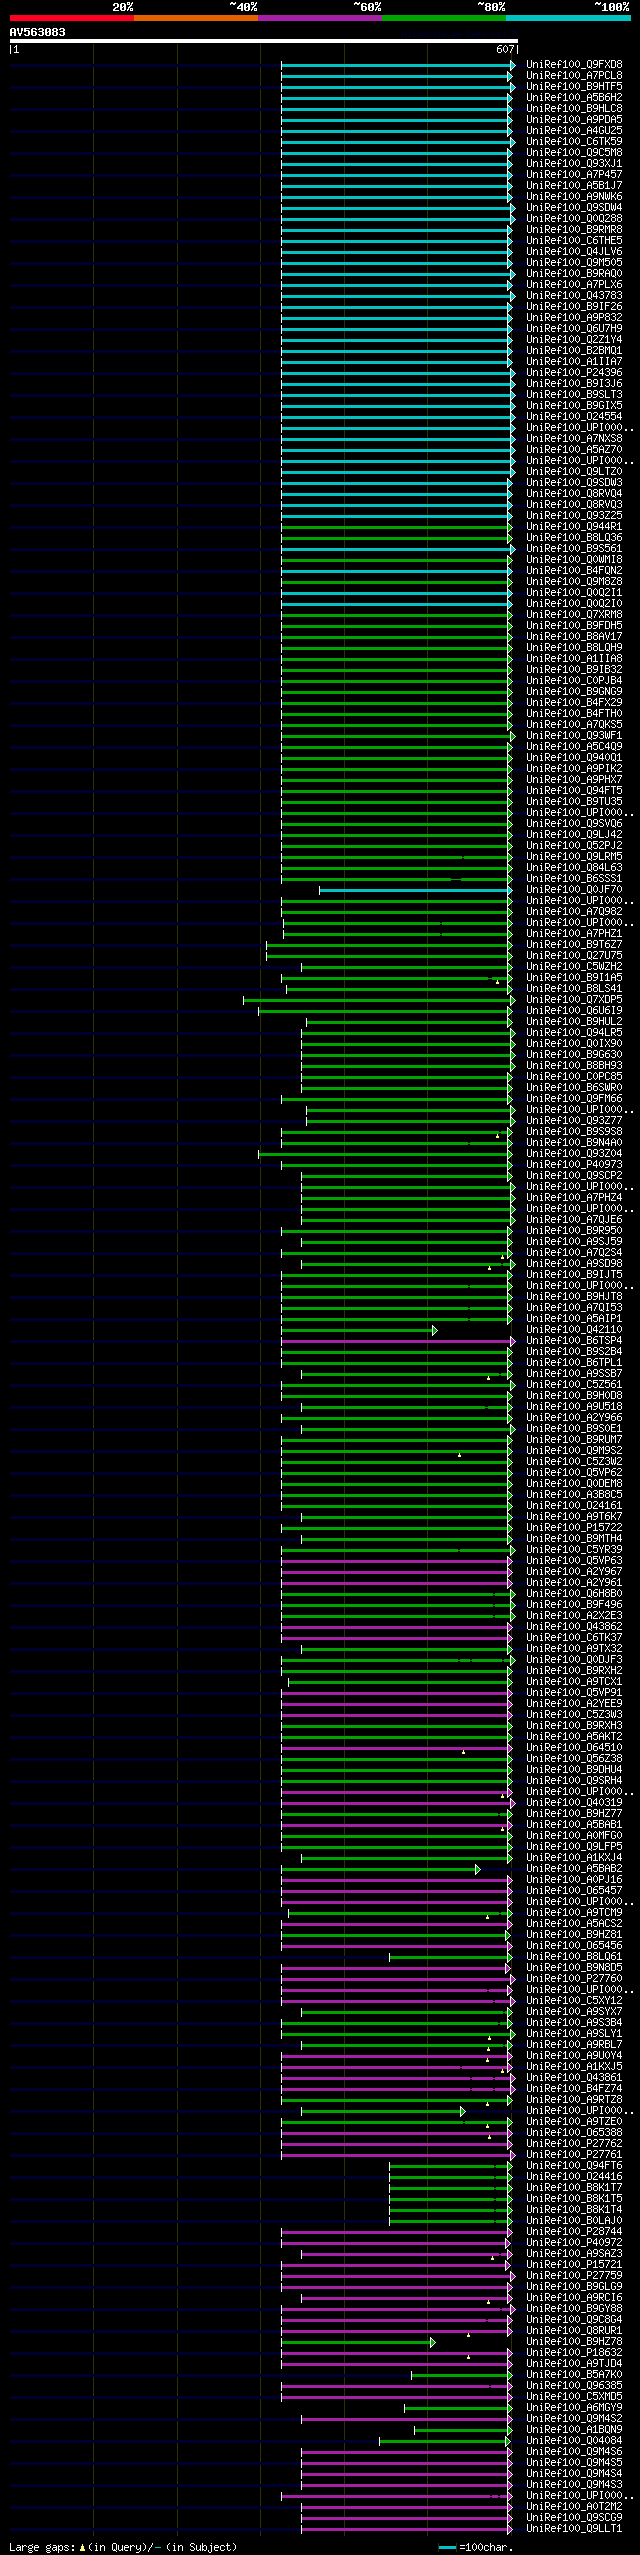640x2555 pixels.
Task: Select hit label UniRef100_A0T2M2
Action: (x=574, y=2507)
